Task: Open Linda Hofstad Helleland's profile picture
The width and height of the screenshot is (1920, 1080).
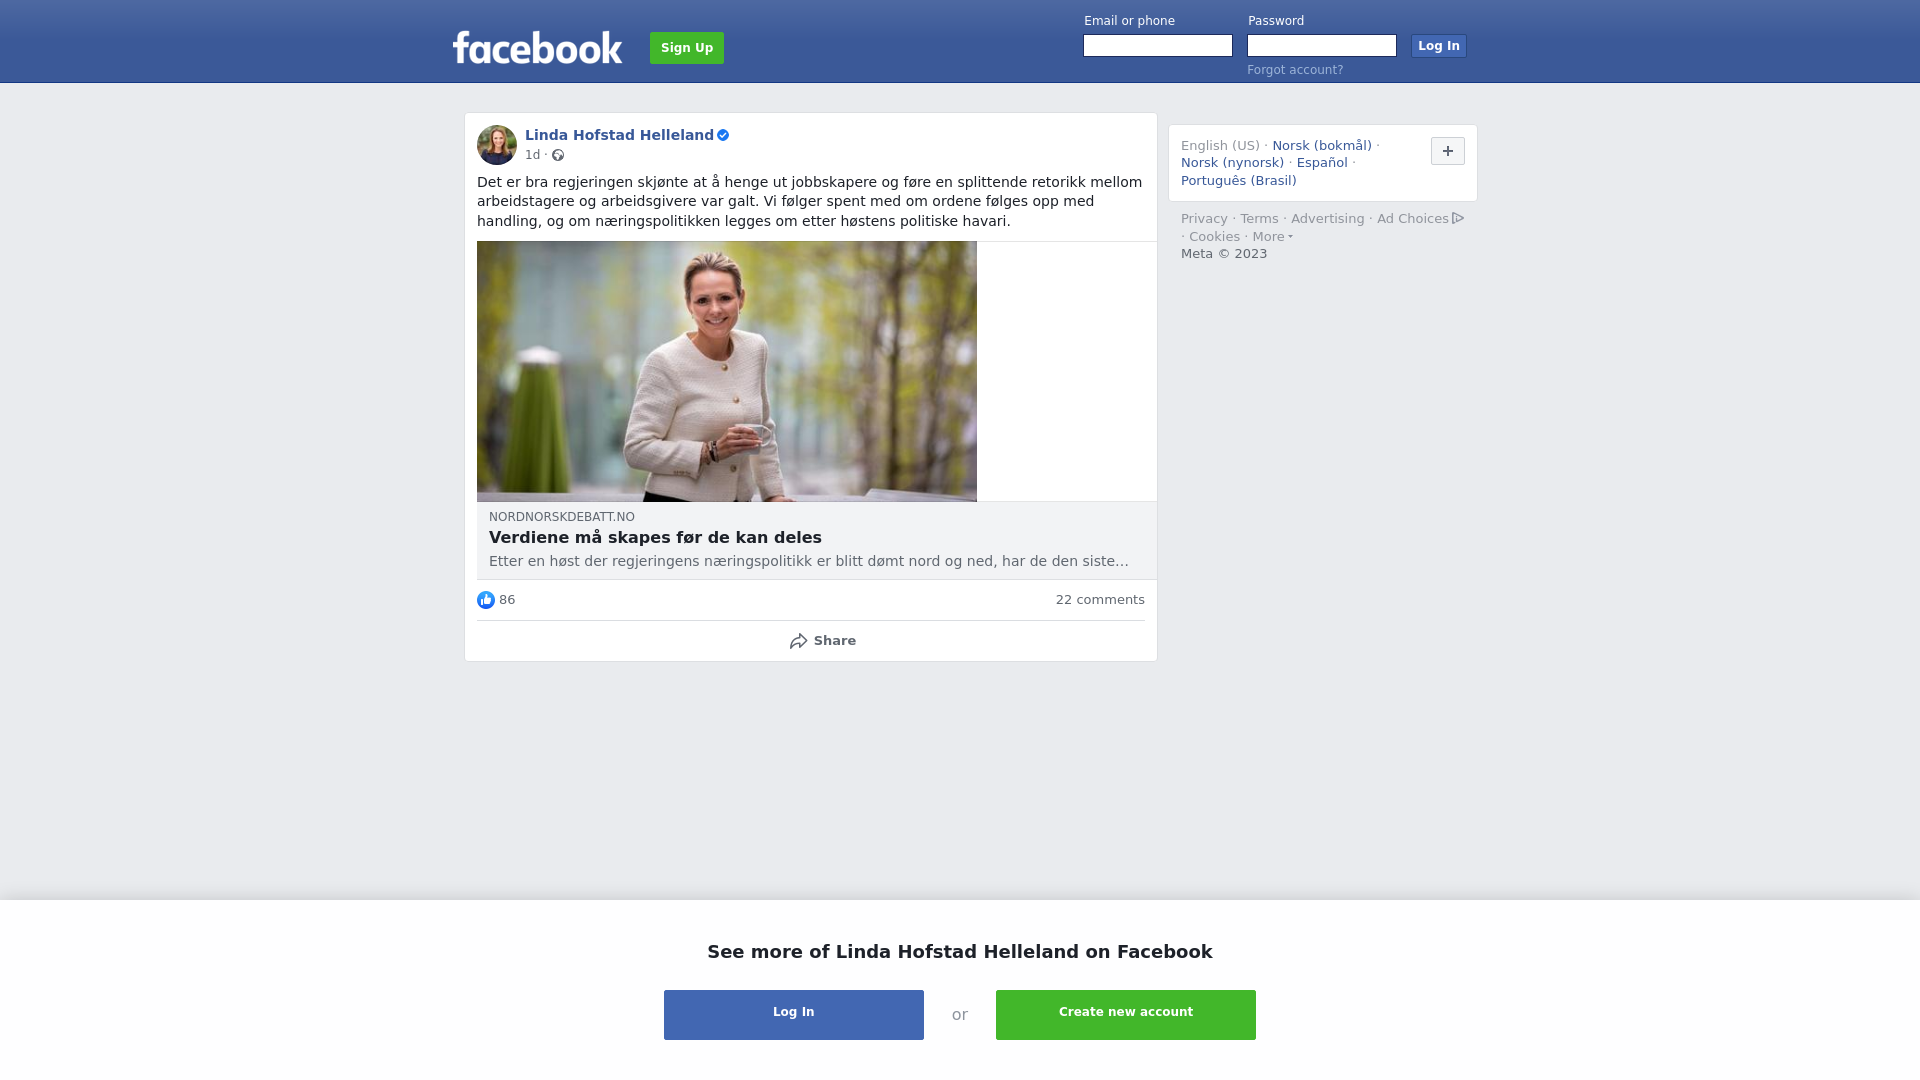Action: pyautogui.click(x=497, y=145)
